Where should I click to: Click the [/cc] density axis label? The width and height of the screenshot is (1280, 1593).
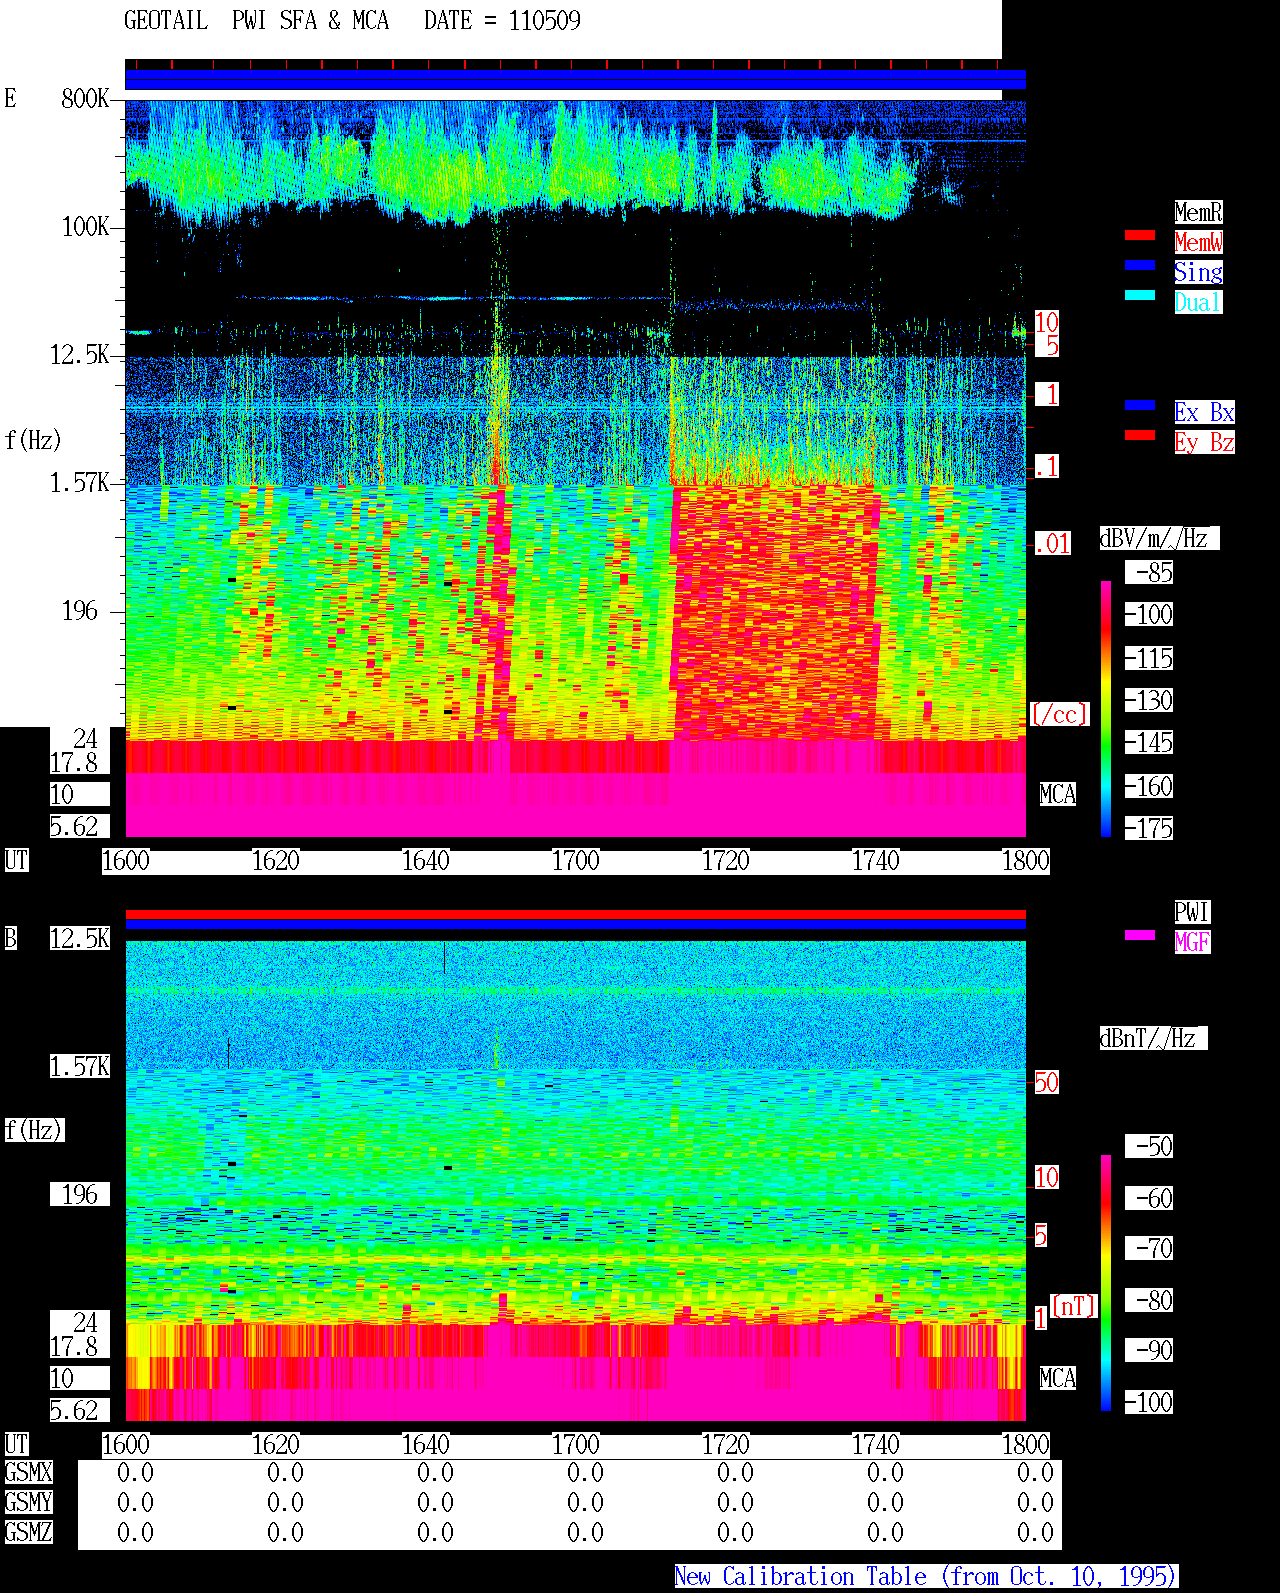1059,714
